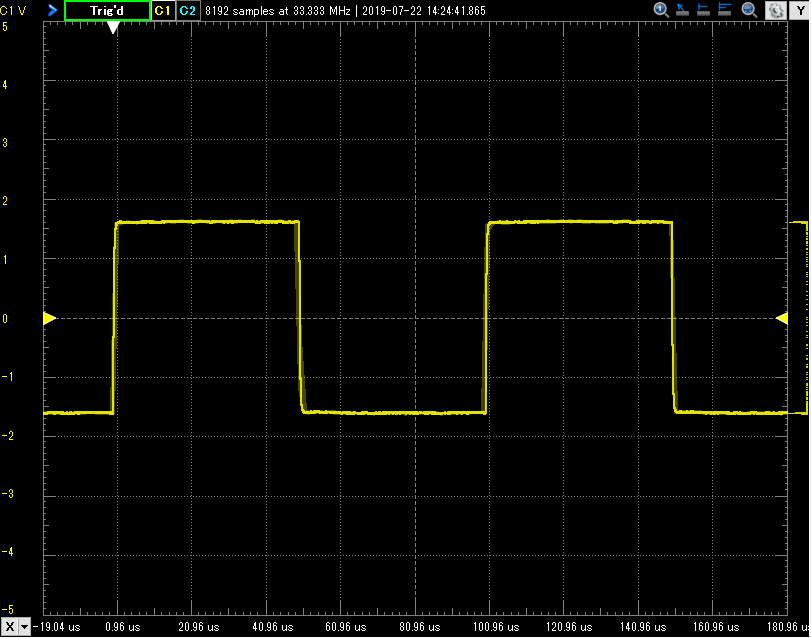The image size is (811, 638).
Task: Click the zoom 100% magnifier icon
Action: point(661,10)
